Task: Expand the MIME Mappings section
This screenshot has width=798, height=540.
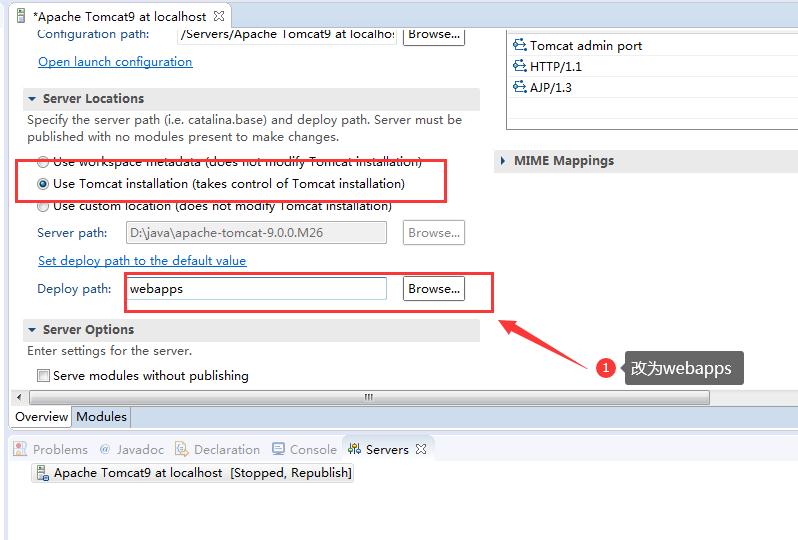Action: tap(503, 161)
